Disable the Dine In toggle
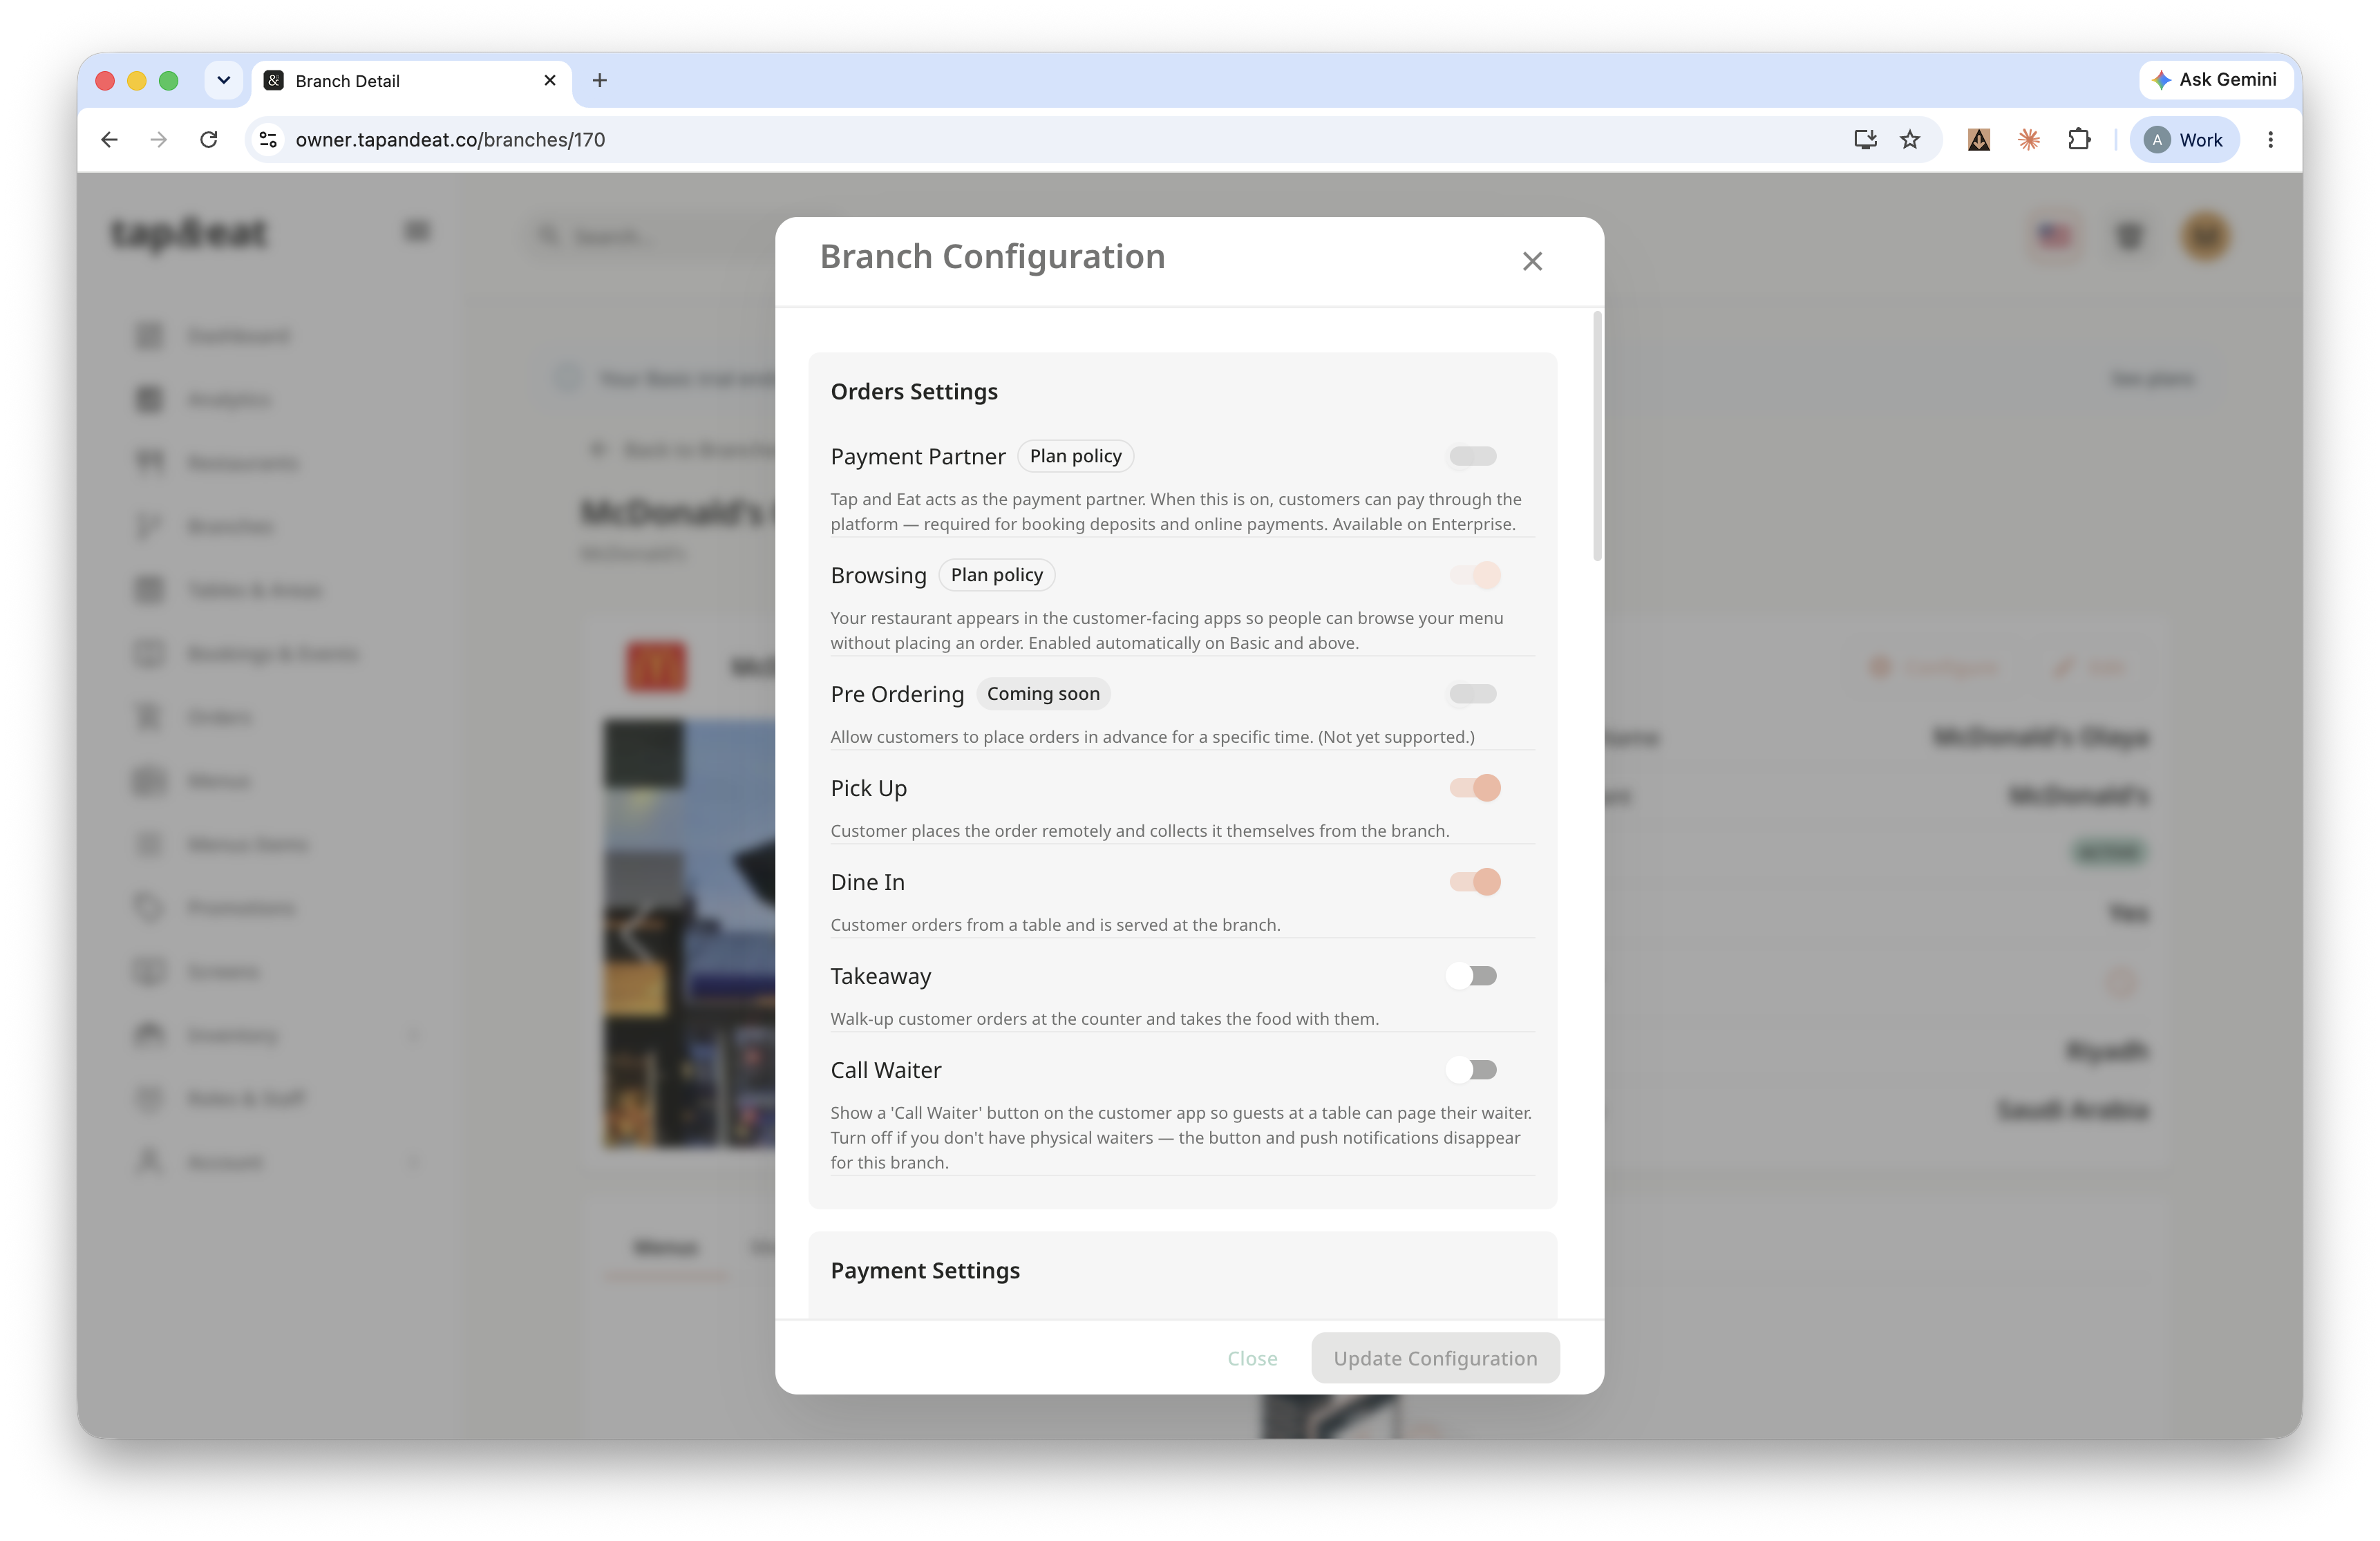Image resolution: width=2380 pixels, height=1541 pixels. 1475,882
